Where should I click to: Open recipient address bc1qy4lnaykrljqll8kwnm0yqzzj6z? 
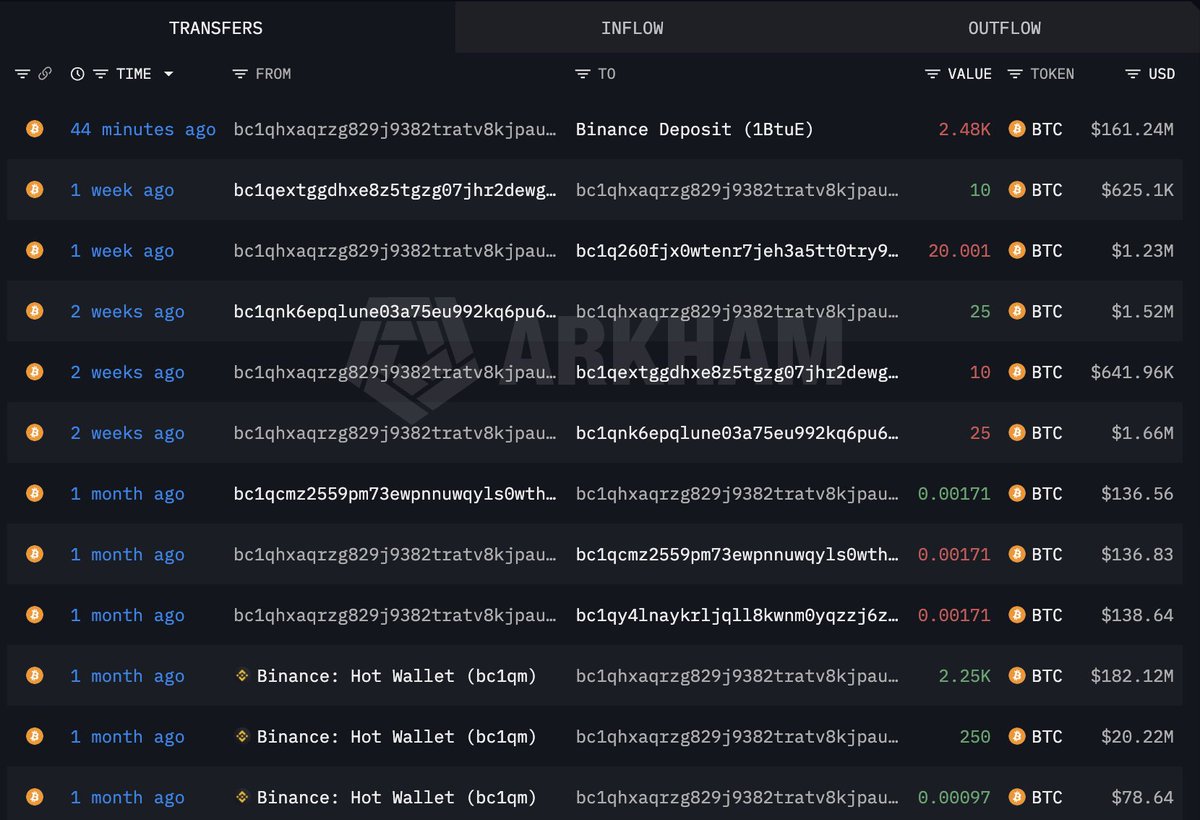[x=738, y=616]
